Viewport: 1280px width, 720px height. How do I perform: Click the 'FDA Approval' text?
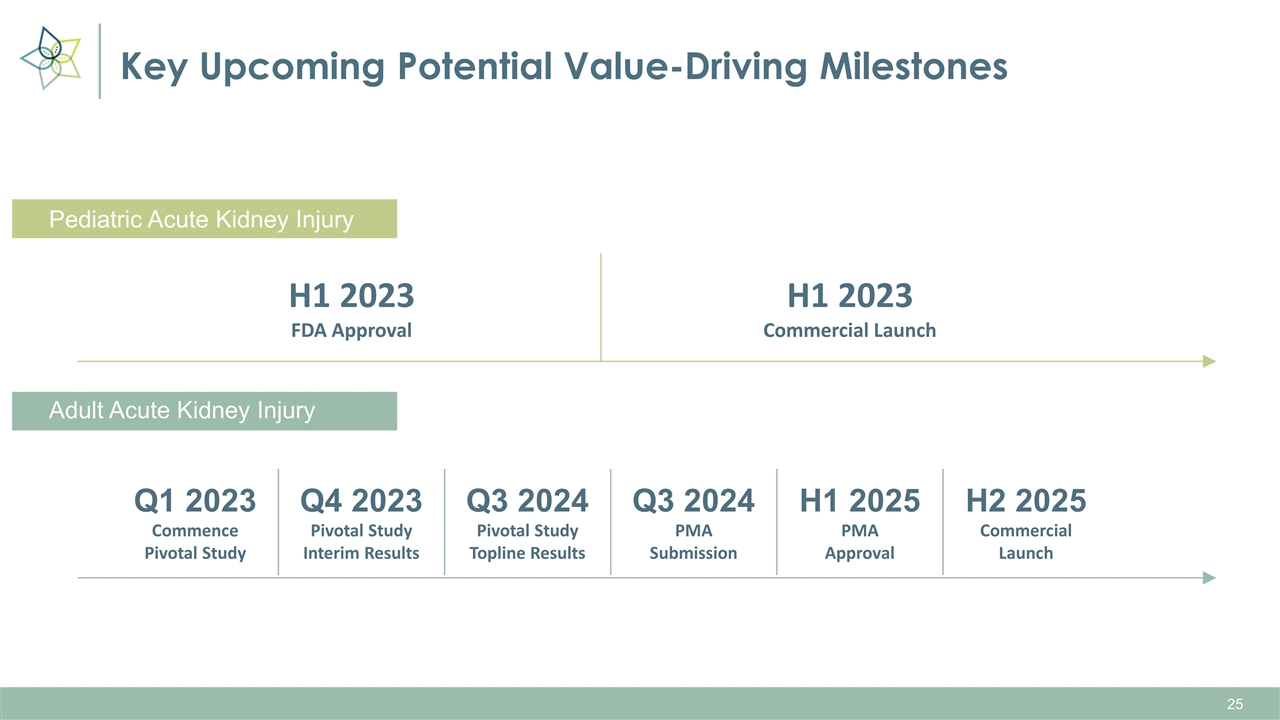pos(351,330)
